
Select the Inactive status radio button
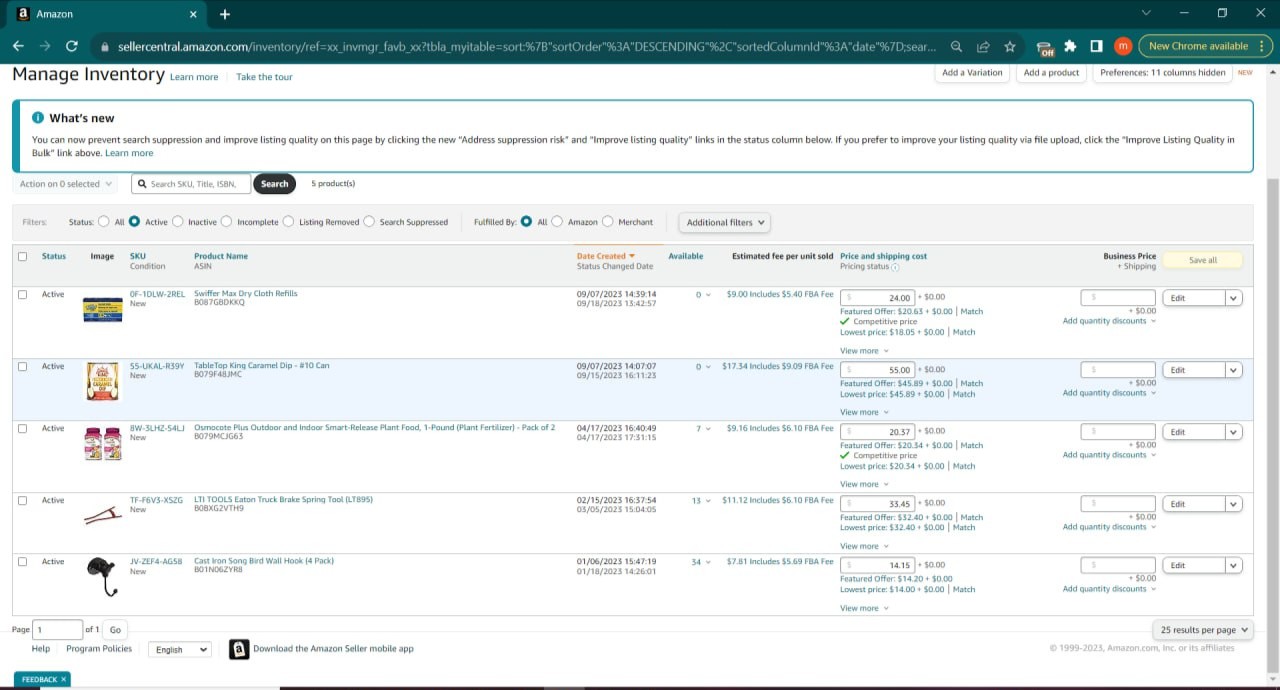(x=178, y=222)
